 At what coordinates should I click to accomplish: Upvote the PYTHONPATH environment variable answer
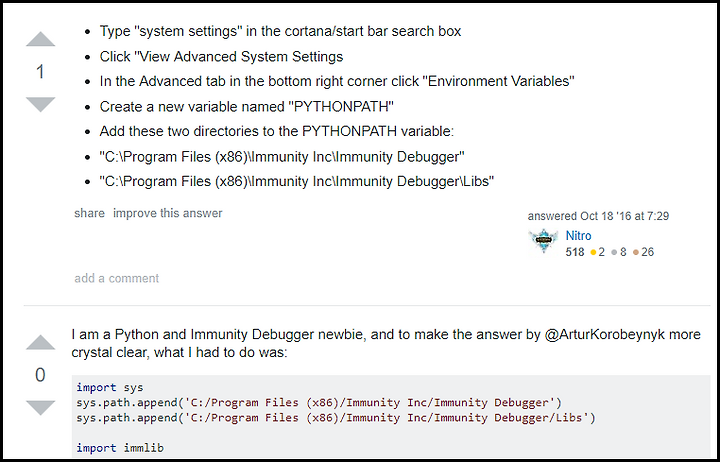[40, 39]
